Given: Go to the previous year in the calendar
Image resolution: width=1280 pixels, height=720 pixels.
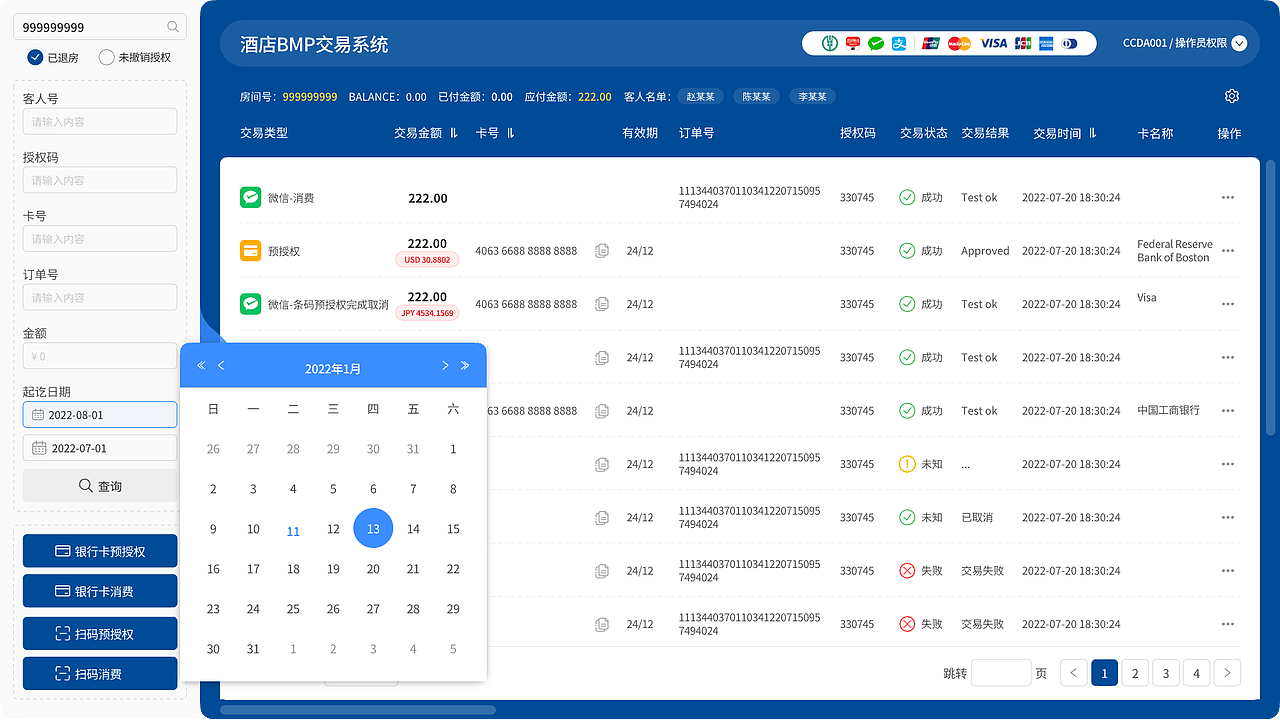Looking at the screenshot, I should coord(201,365).
